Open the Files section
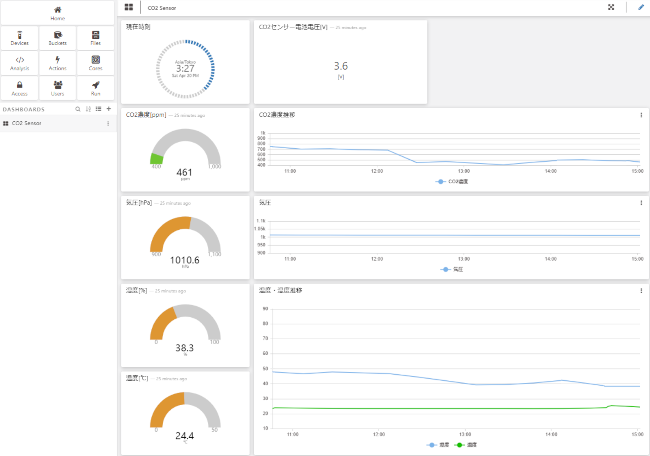Image resolution: width=650 pixels, height=456 pixels. (x=95, y=38)
